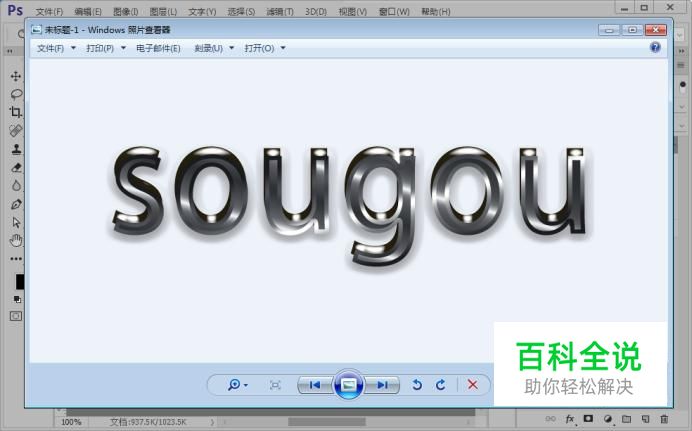Screen dimensions: 692x431
Task: Reset default foreground and background colors
Action: point(17,300)
